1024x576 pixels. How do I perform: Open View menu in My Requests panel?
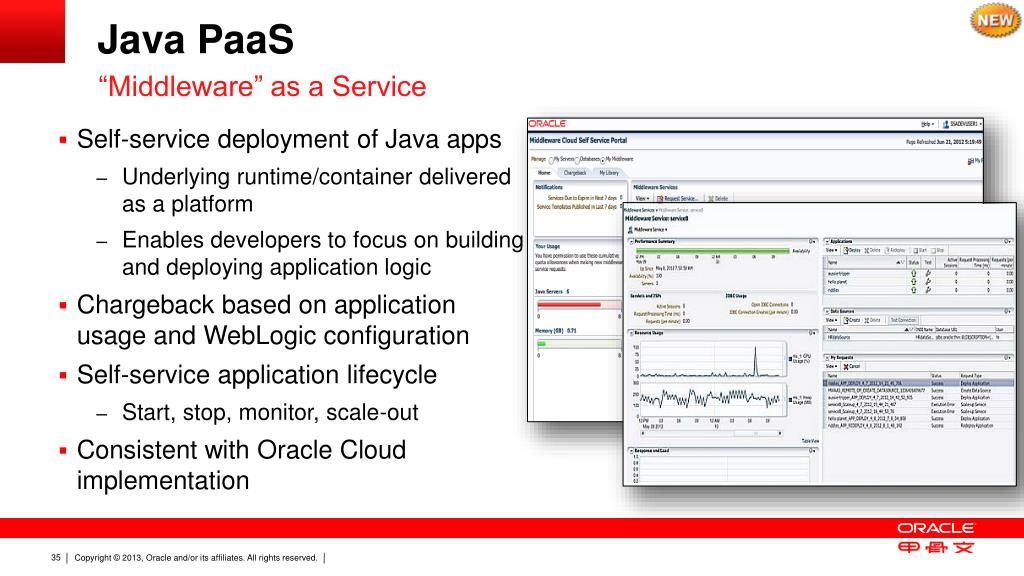[x=831, y=366]
